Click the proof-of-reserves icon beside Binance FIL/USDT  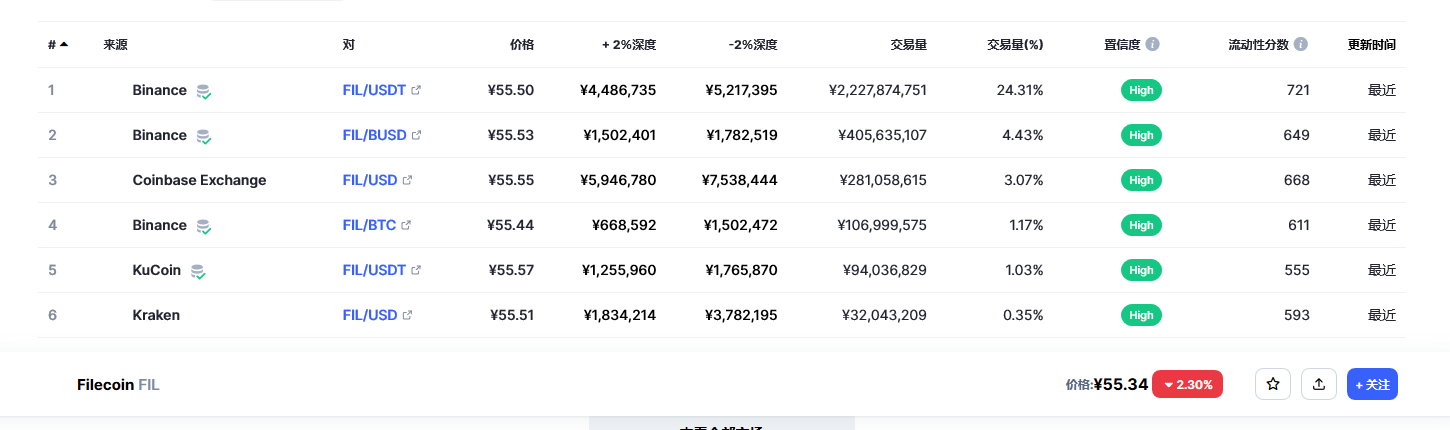point(203,91)
